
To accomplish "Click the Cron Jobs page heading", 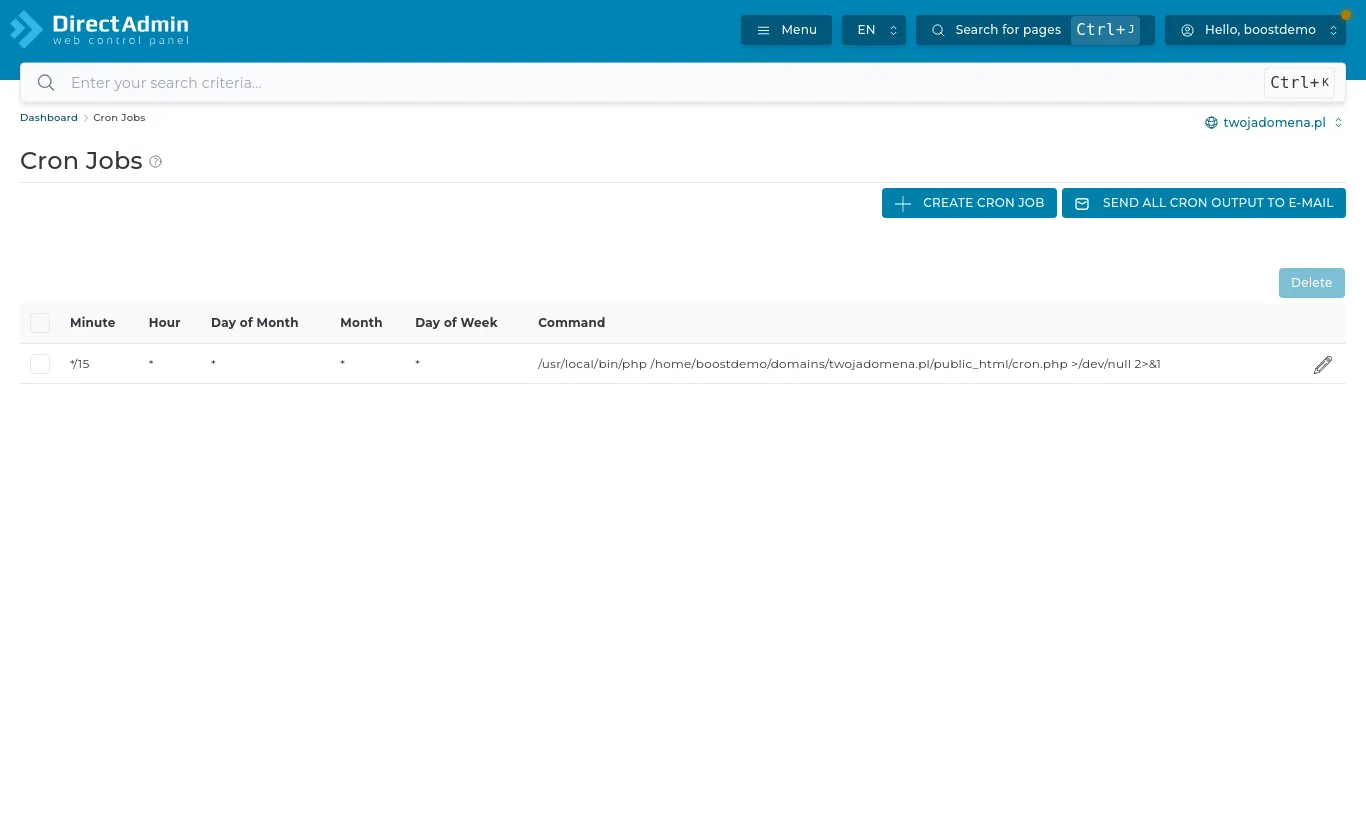I will click(x=81, y=161).
